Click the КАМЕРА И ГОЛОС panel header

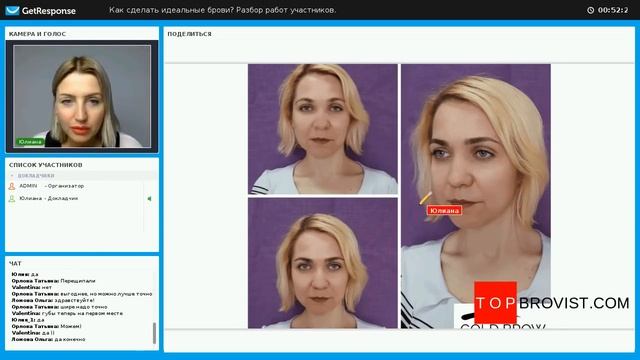(38, 34)
